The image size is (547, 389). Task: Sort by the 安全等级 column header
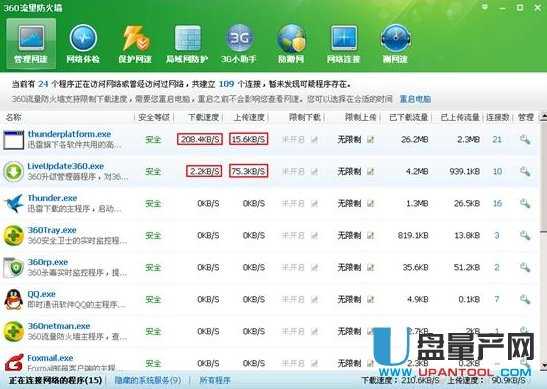tap(154, 117)
